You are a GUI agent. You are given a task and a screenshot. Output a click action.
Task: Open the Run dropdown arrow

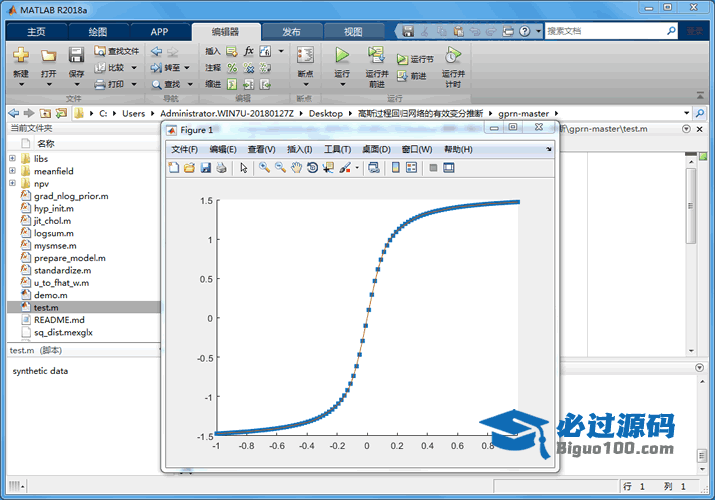point(342,84)
